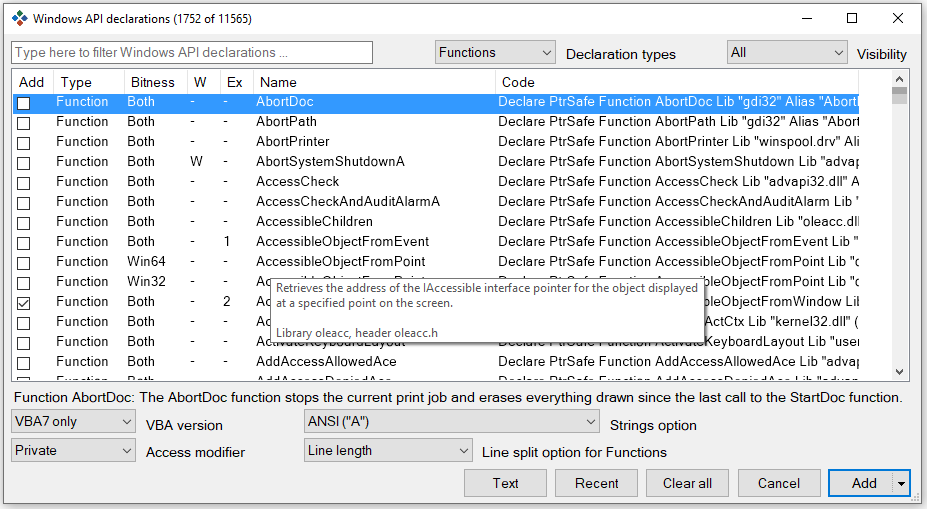The width and height of the screenshot is (927, 509).
Task: Click the Ex value 1 cell
Action: (x=226, y=242)
